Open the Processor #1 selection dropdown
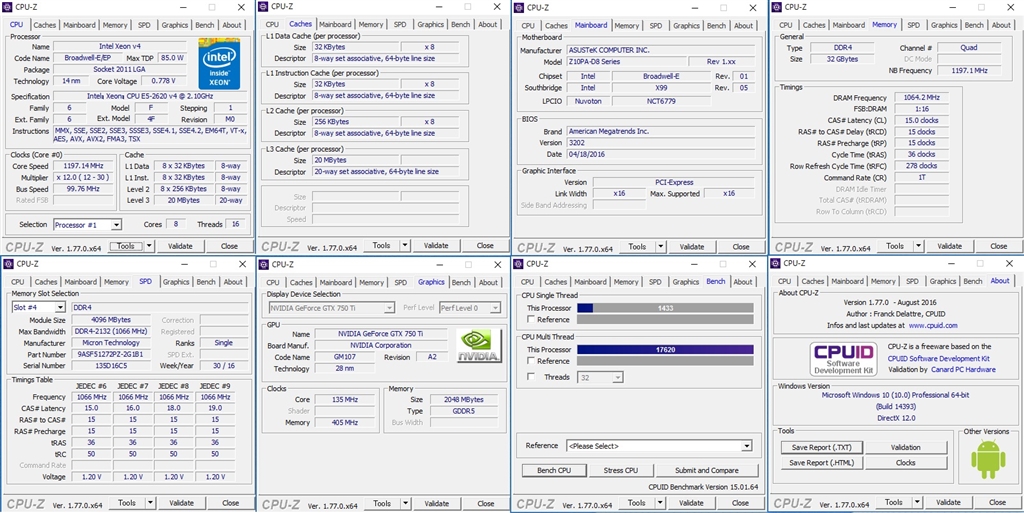This screenshot has width=1024, height=513. pyautogui.click(x=88, y=225)
